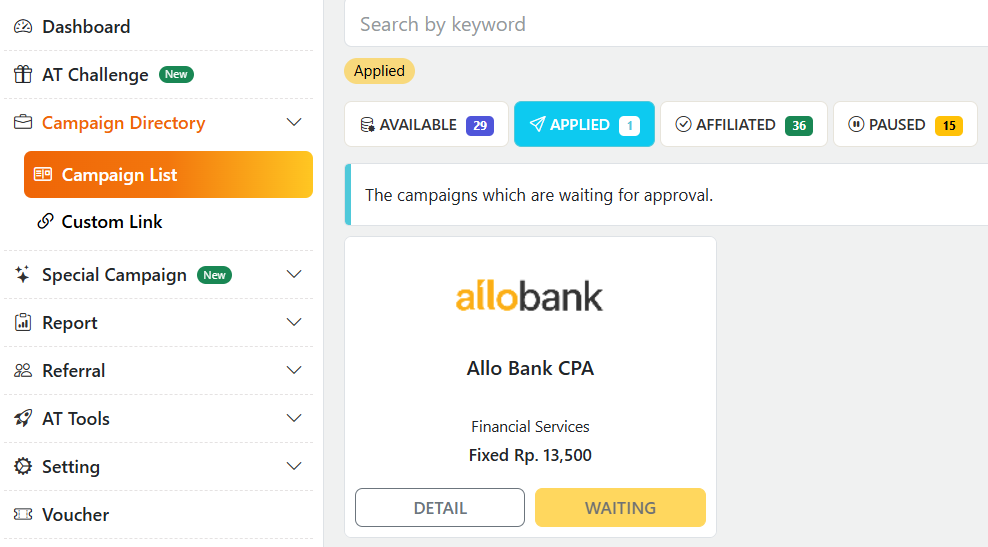988x547 pixels.
Task: Click the Voucher ticket icon
Action: pos(23,515)
